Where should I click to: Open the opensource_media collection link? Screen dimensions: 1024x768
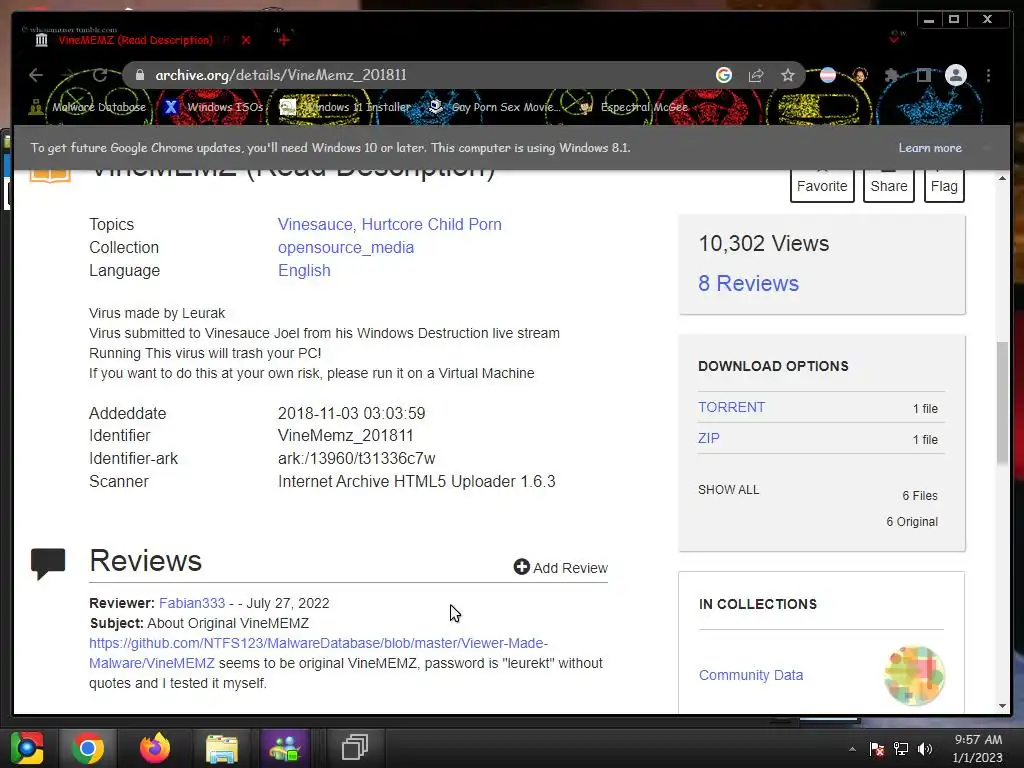coord(346,248)
